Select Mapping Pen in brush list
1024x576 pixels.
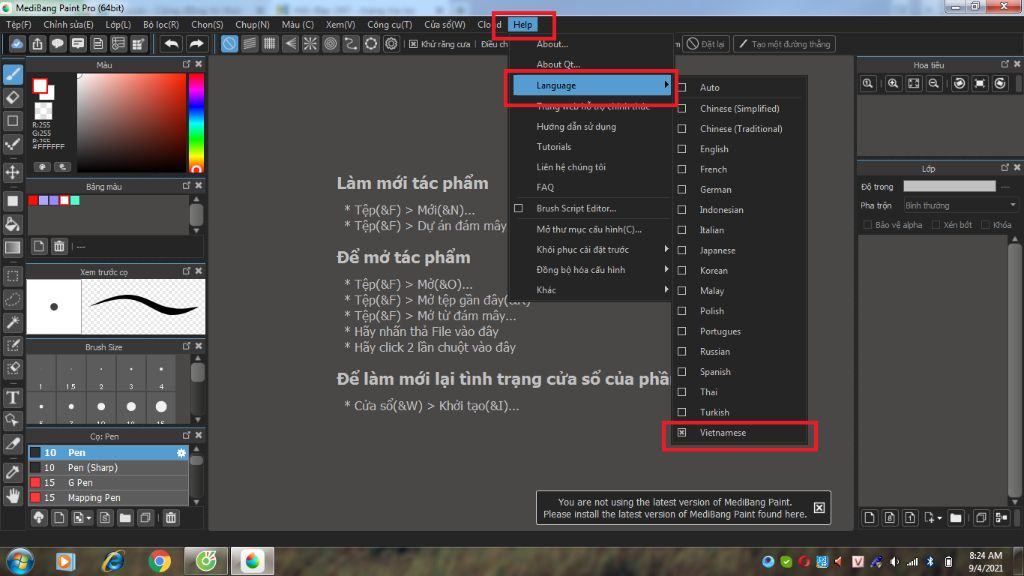(108, 498)
